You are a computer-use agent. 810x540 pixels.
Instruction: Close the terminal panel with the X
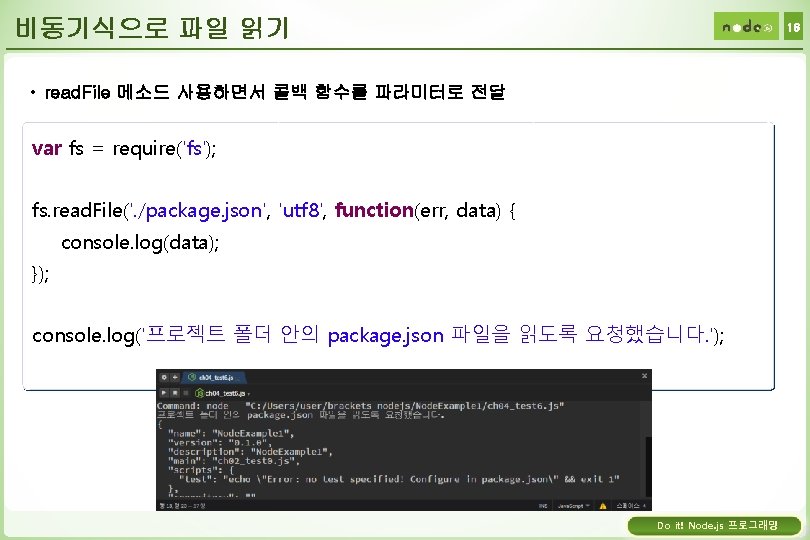(x=644, y=376)
